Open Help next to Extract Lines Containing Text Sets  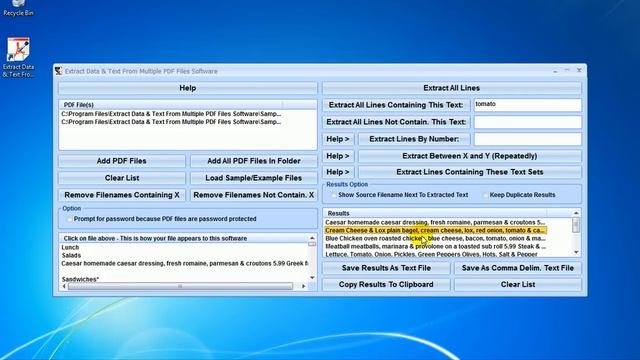(x=338, y=172)
